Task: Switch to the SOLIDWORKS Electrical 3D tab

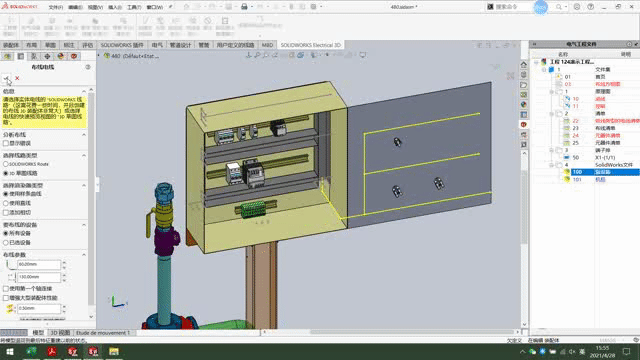Action: (x=311, y=45)
